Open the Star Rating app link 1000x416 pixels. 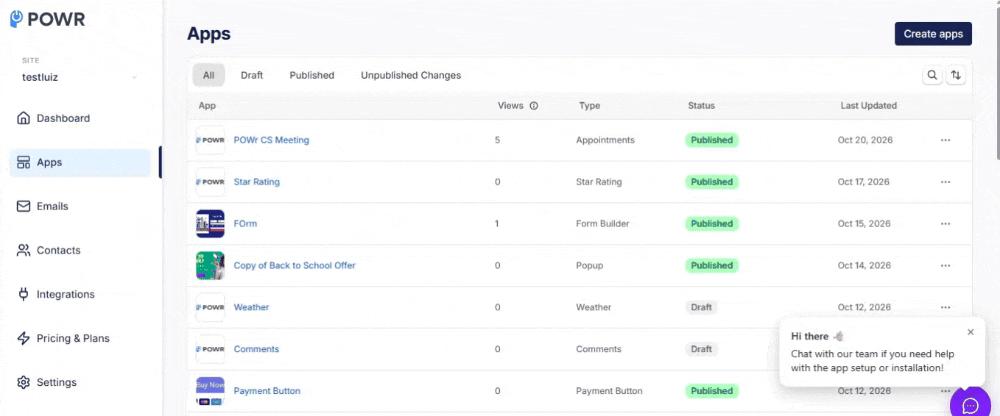257,182
